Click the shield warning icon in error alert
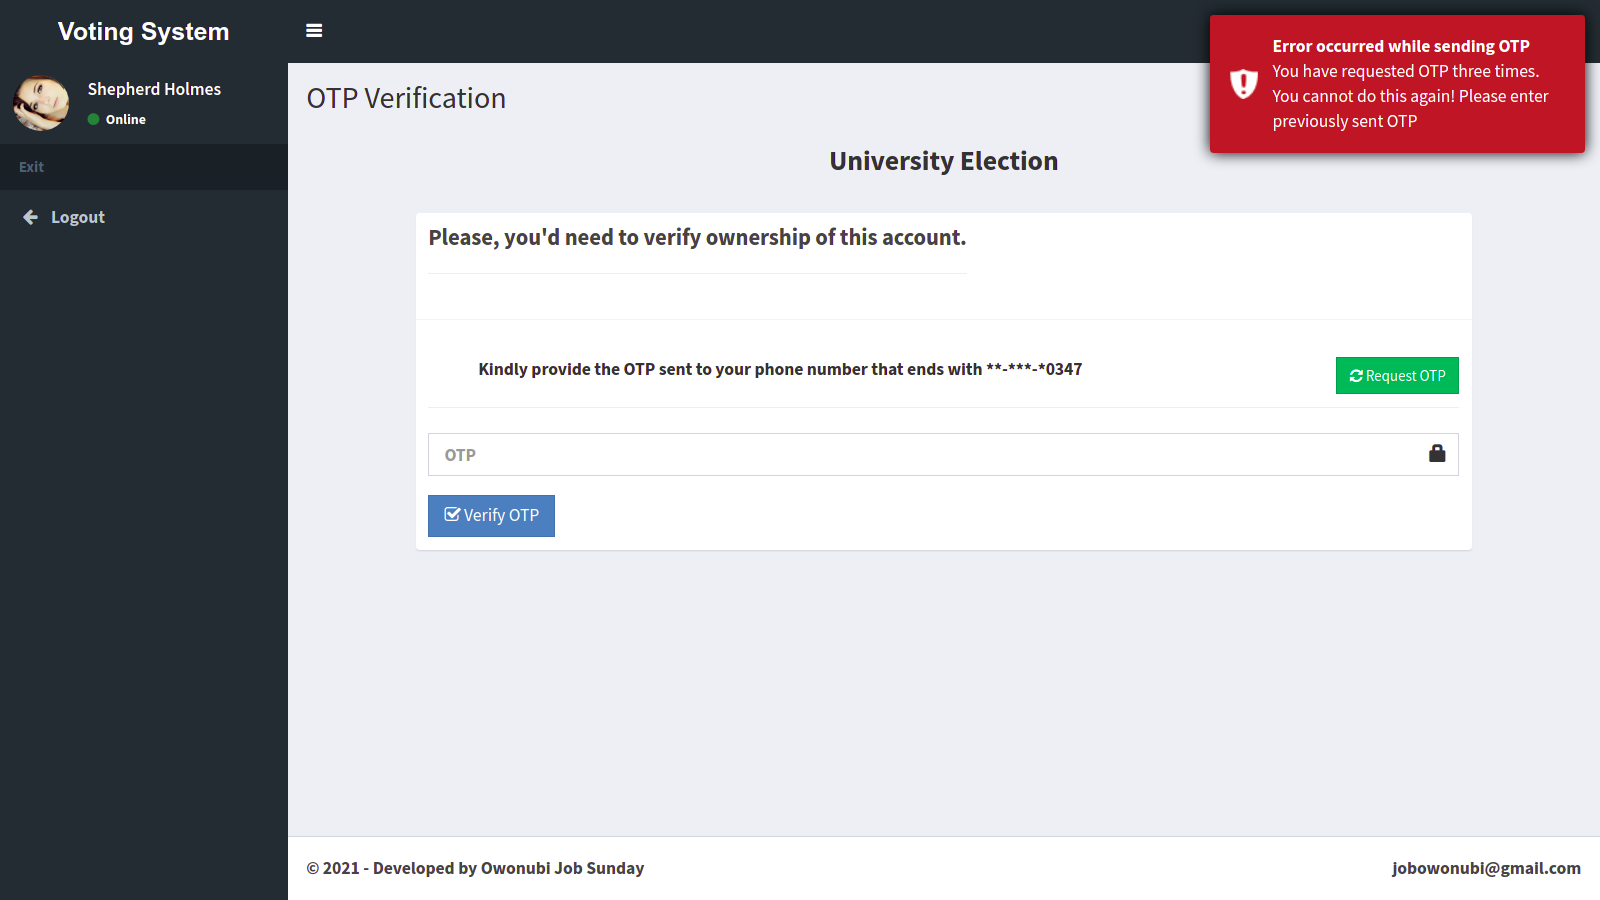This screenshot has height=900, width=1600. (1243, 84)
